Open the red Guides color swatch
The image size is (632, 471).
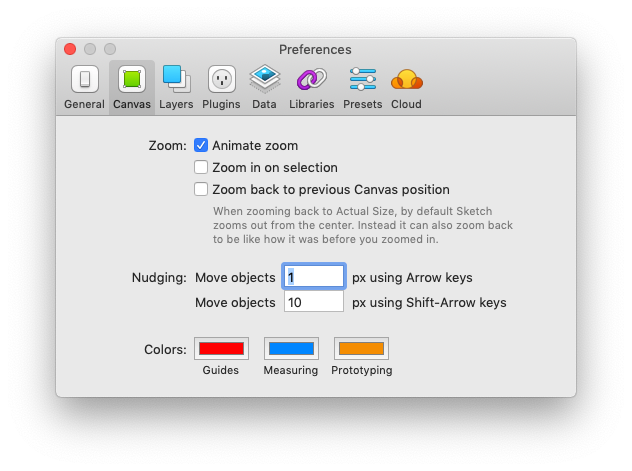point(221,349)
